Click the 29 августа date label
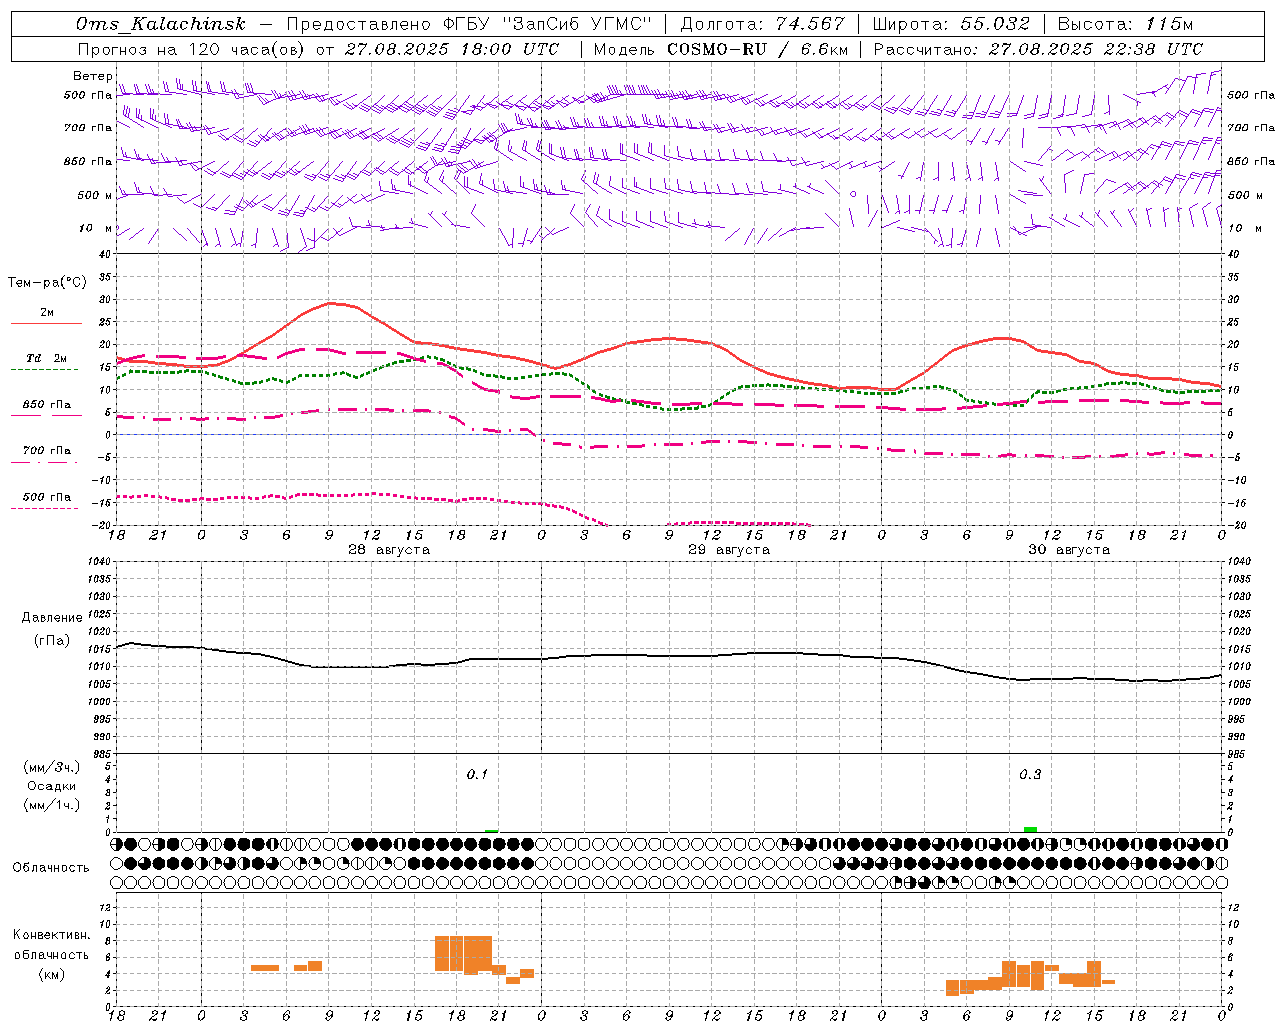The height and width of the screenshot is (1024, 1280). pos(729,550)
